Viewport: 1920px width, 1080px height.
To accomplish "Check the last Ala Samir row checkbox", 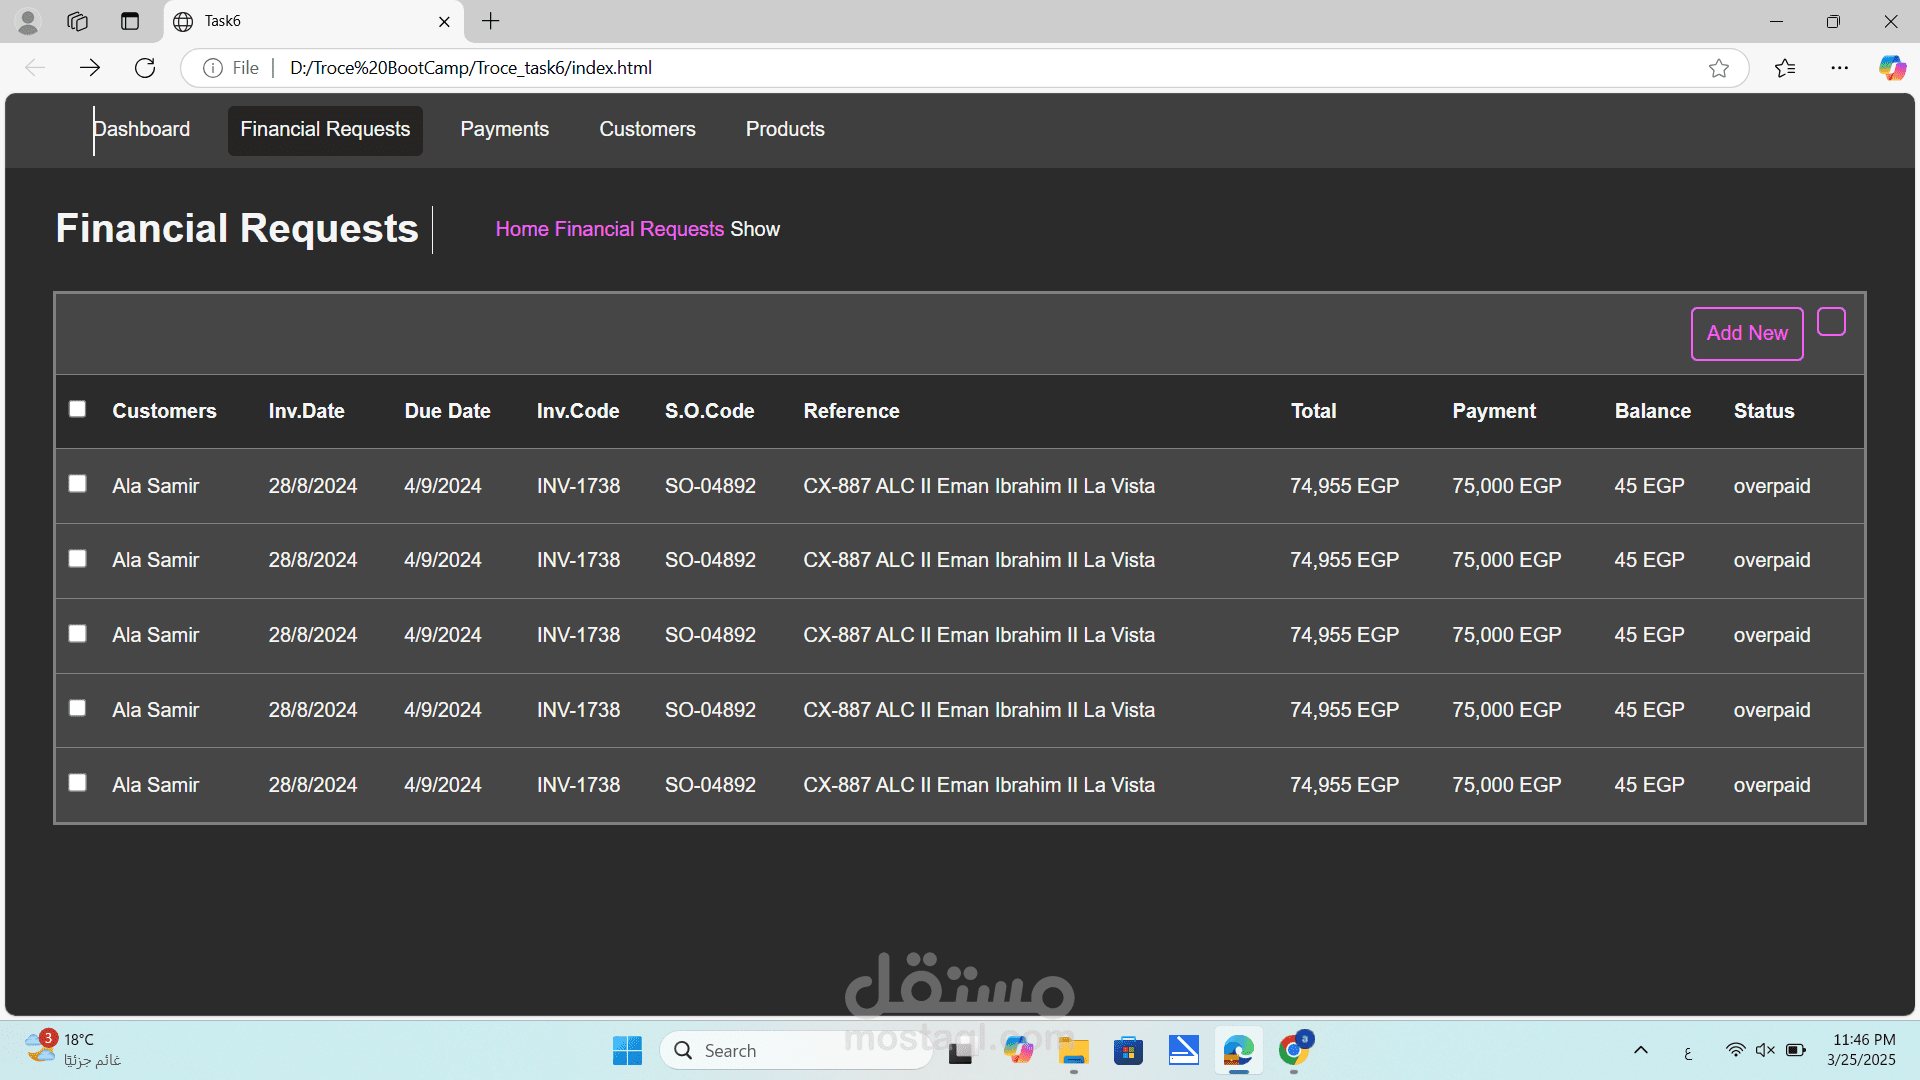I will coord(77,783).
